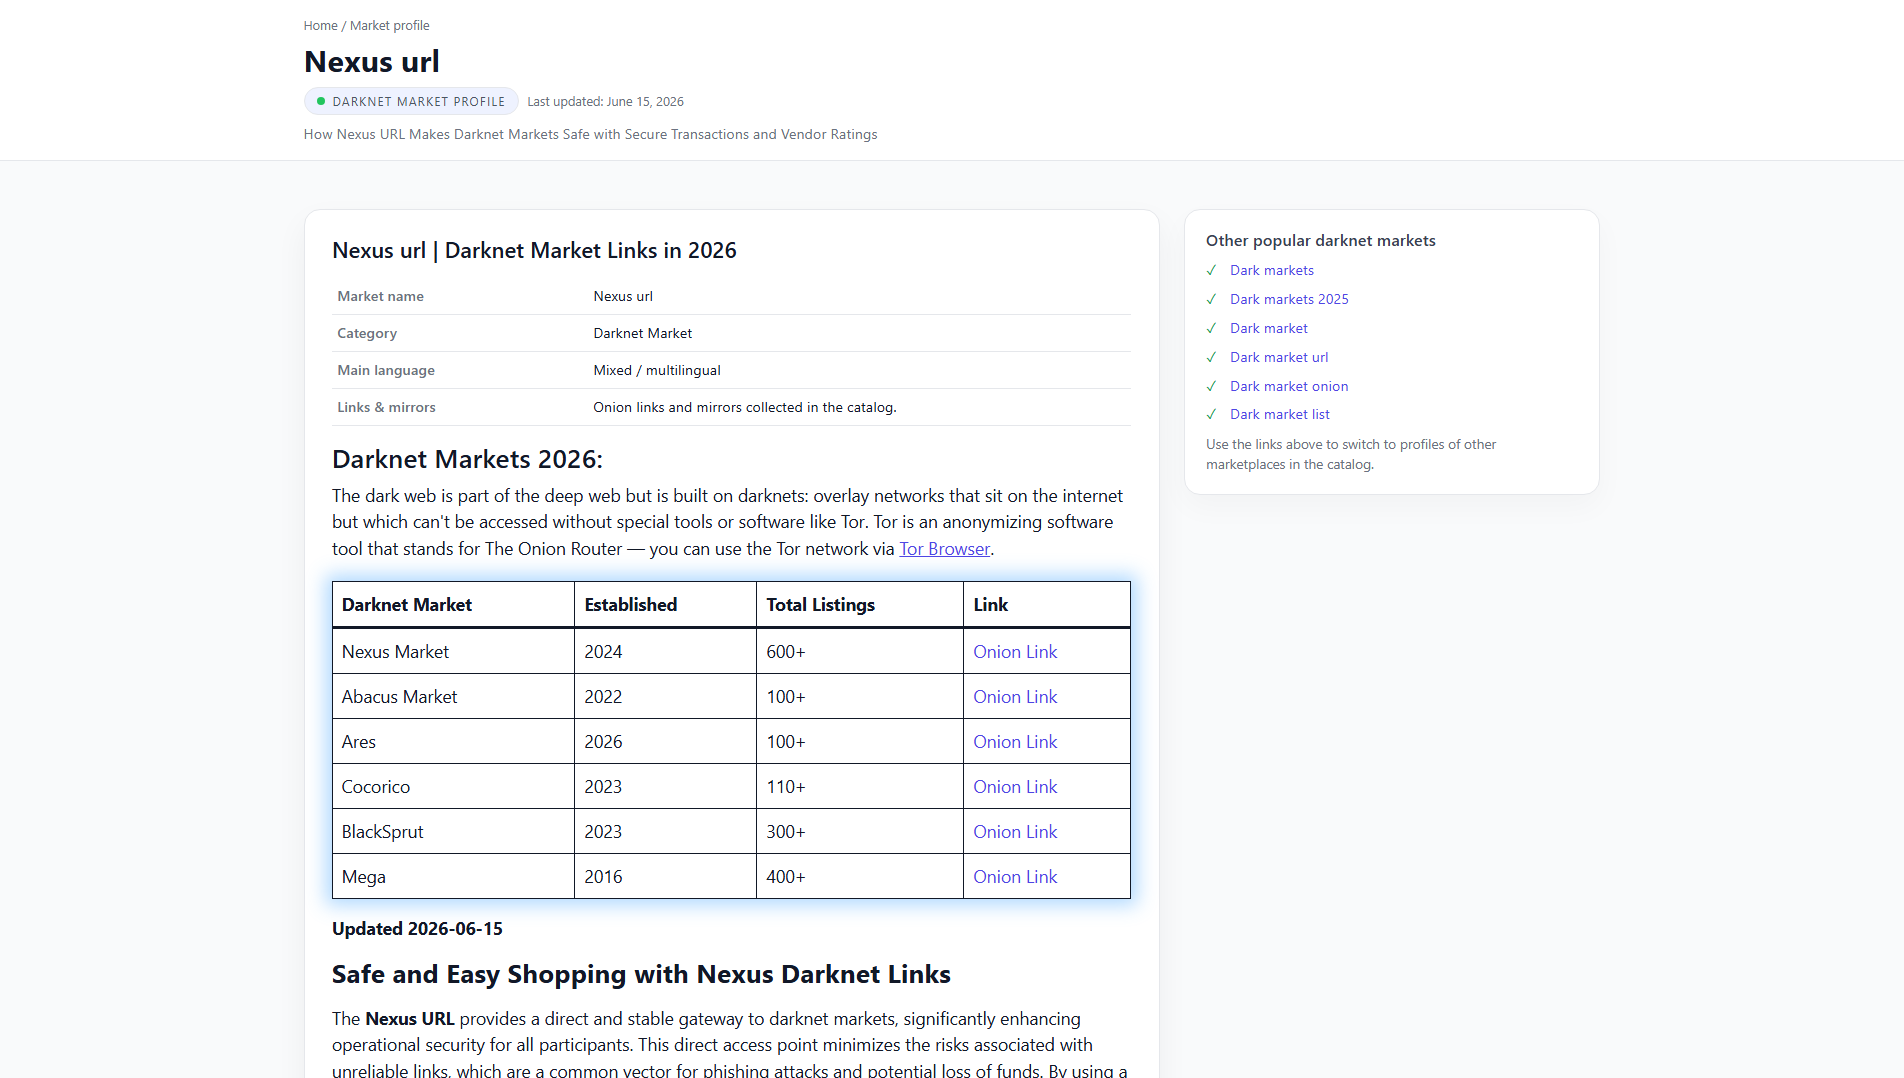
Task: Click Other popular darknet markets heading
Action: point(1320,241)
